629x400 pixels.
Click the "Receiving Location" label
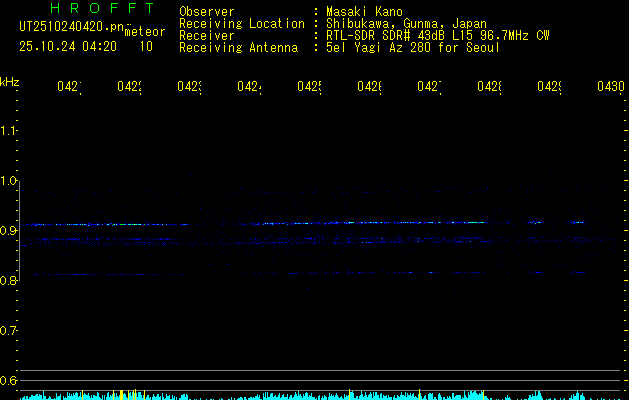tap(242, 24)
